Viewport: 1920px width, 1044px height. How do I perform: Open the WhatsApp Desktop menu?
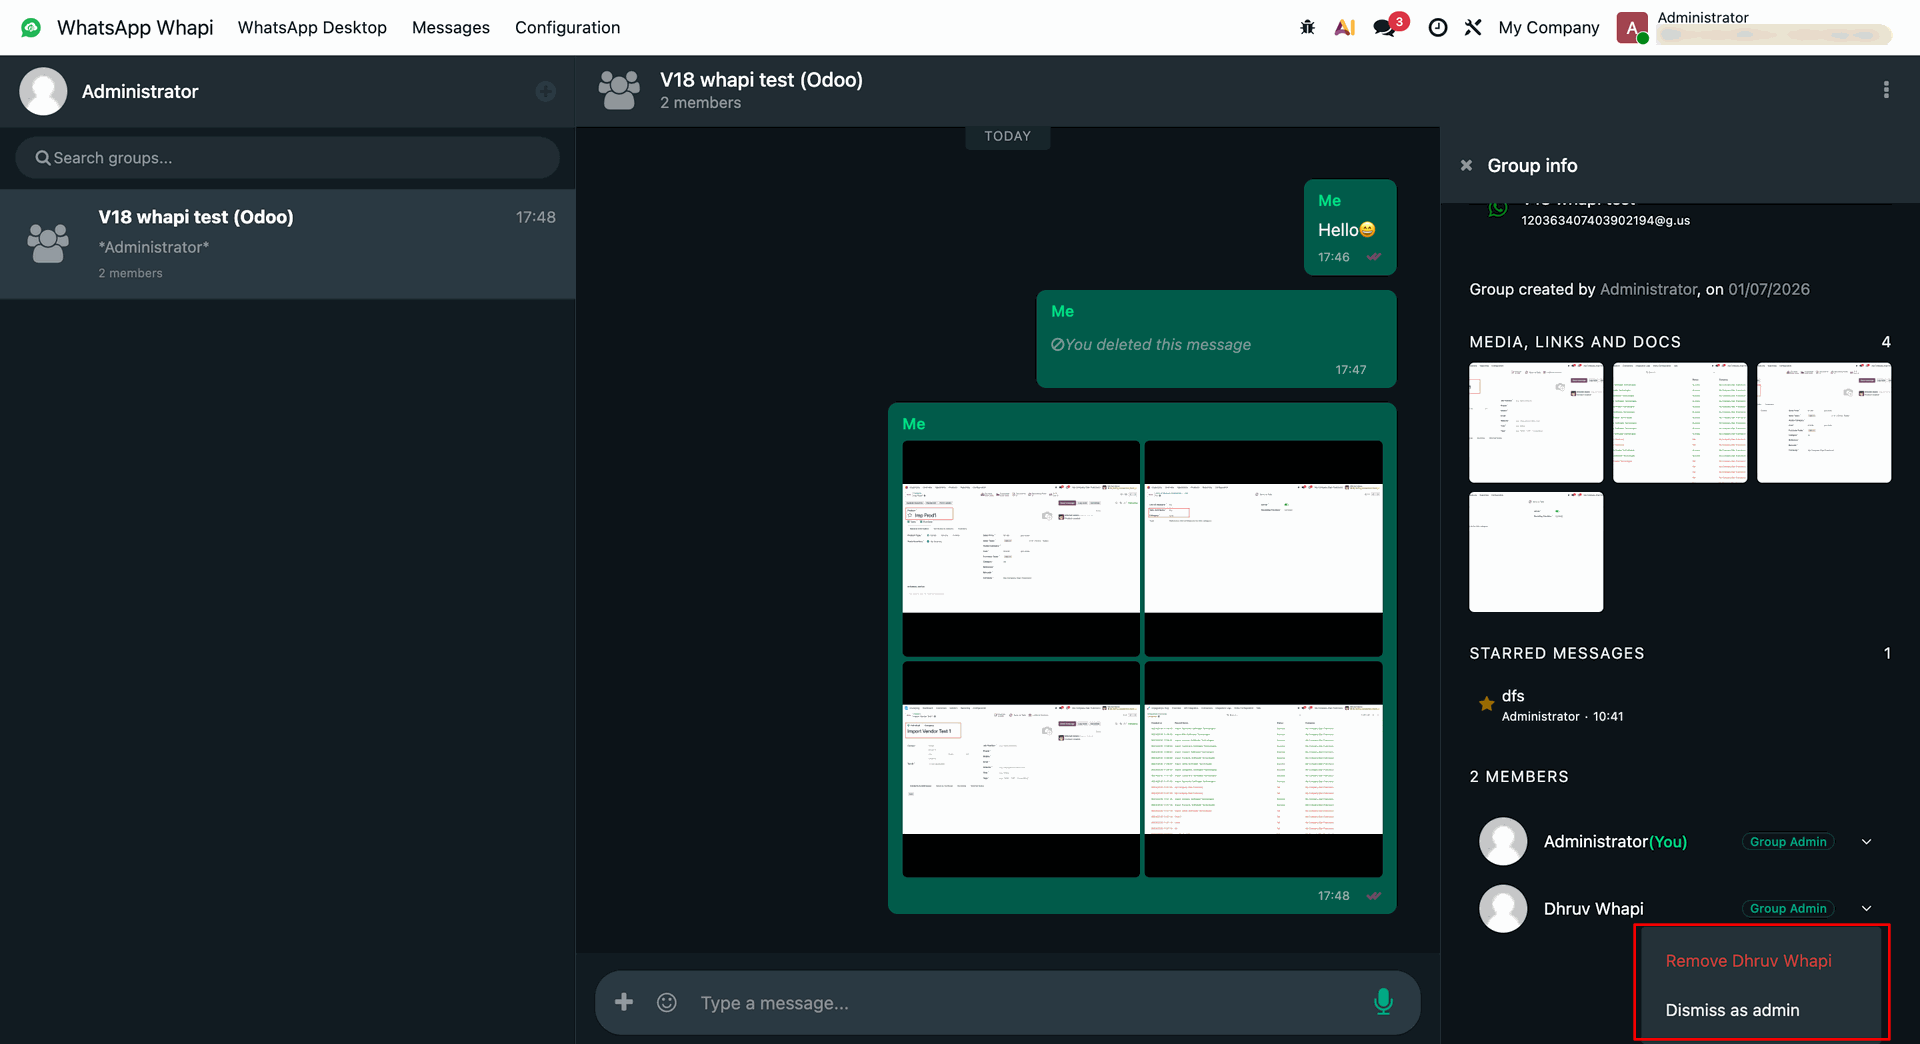(x=312, y=28)
